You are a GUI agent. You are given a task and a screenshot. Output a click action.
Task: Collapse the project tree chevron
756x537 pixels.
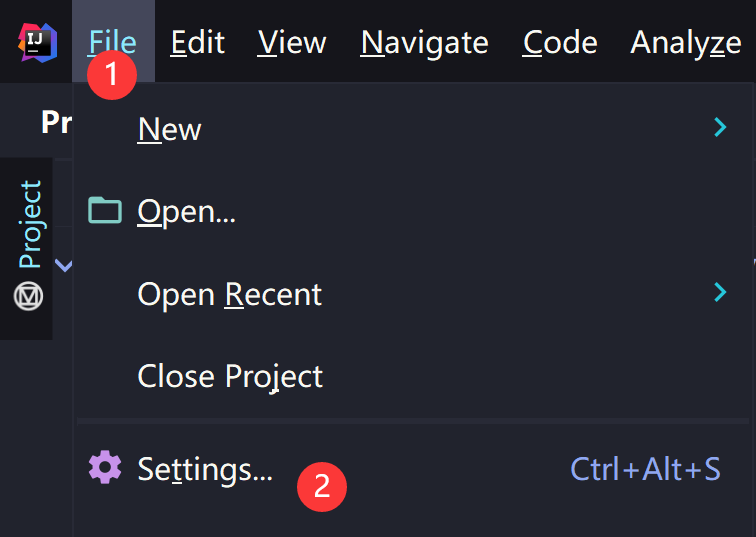(64, 265)
